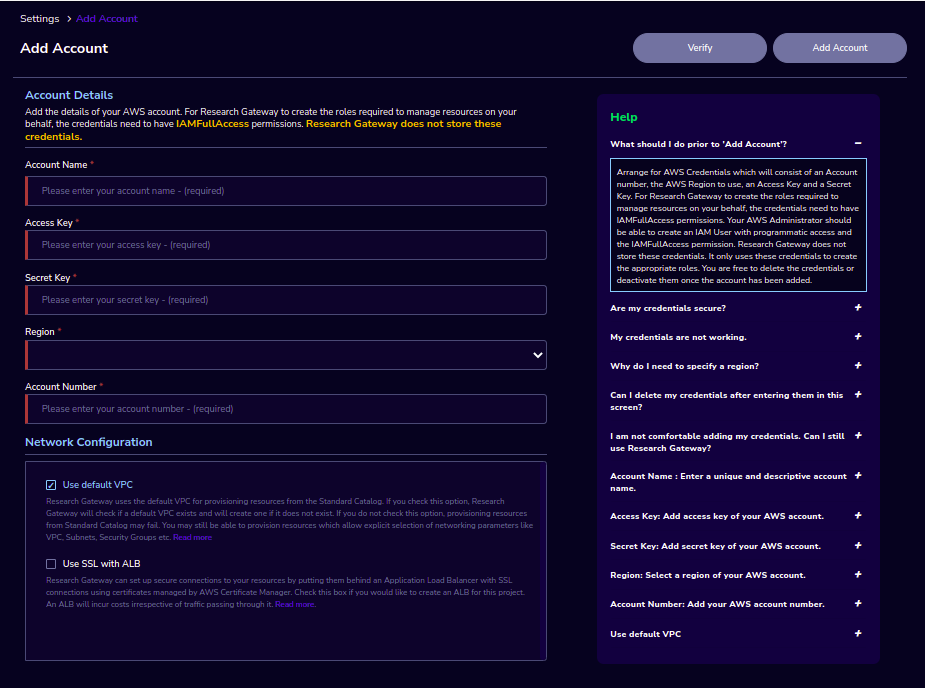This screenshot has width=925, height=688.
Task: Open Read more link under SSL with ALB
Action: click(x=295, y=604)
